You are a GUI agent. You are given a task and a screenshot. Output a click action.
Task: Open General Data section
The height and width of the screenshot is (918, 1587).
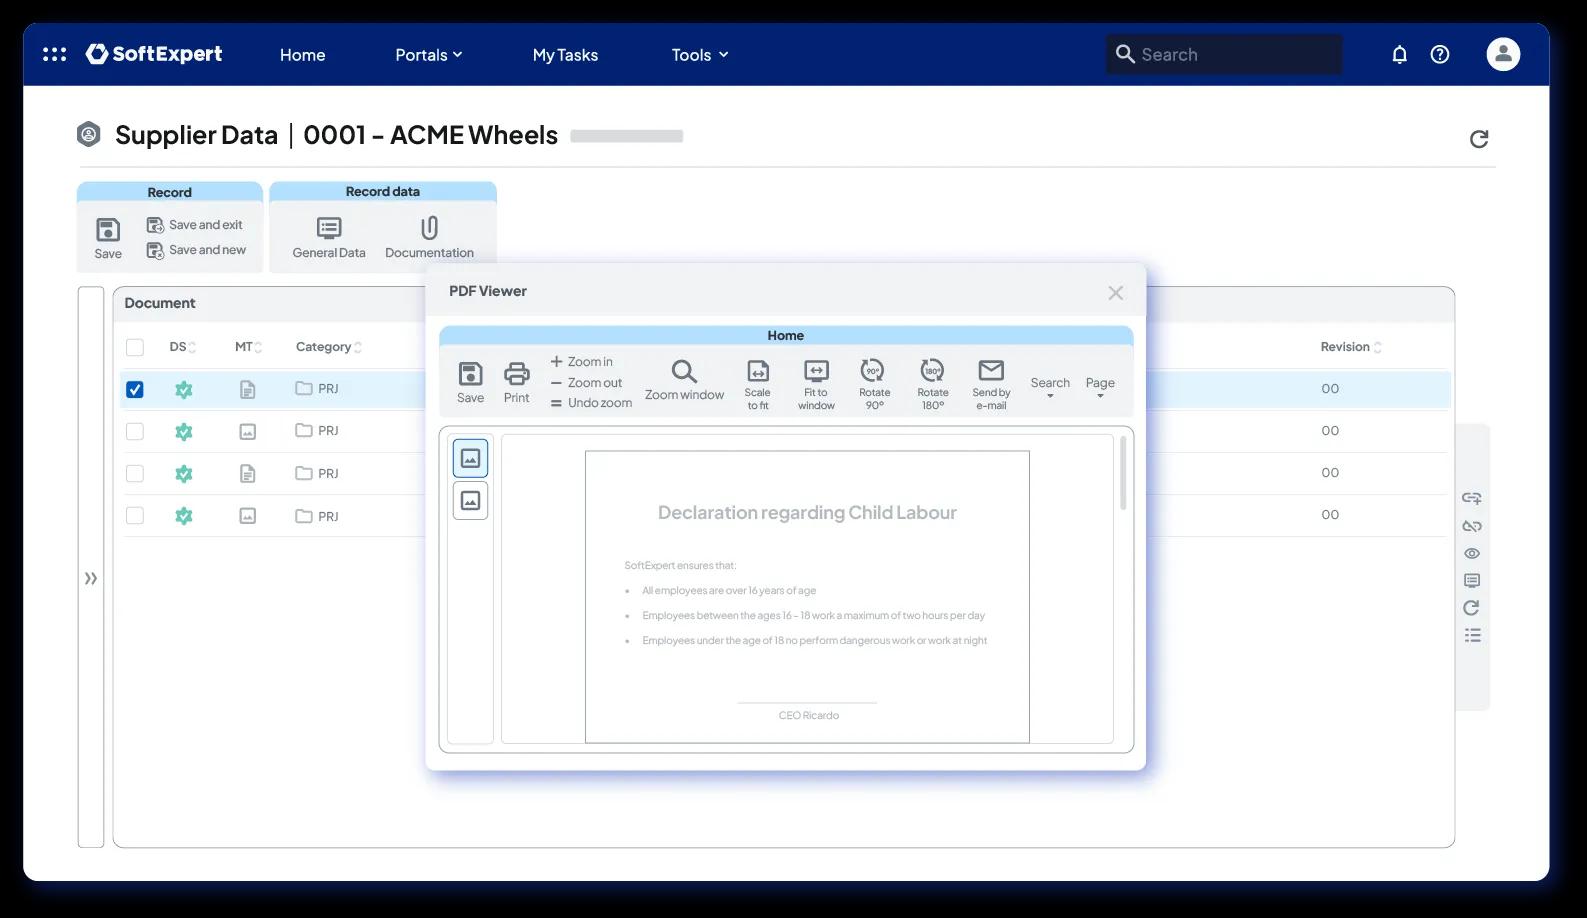tap(329, 238)
